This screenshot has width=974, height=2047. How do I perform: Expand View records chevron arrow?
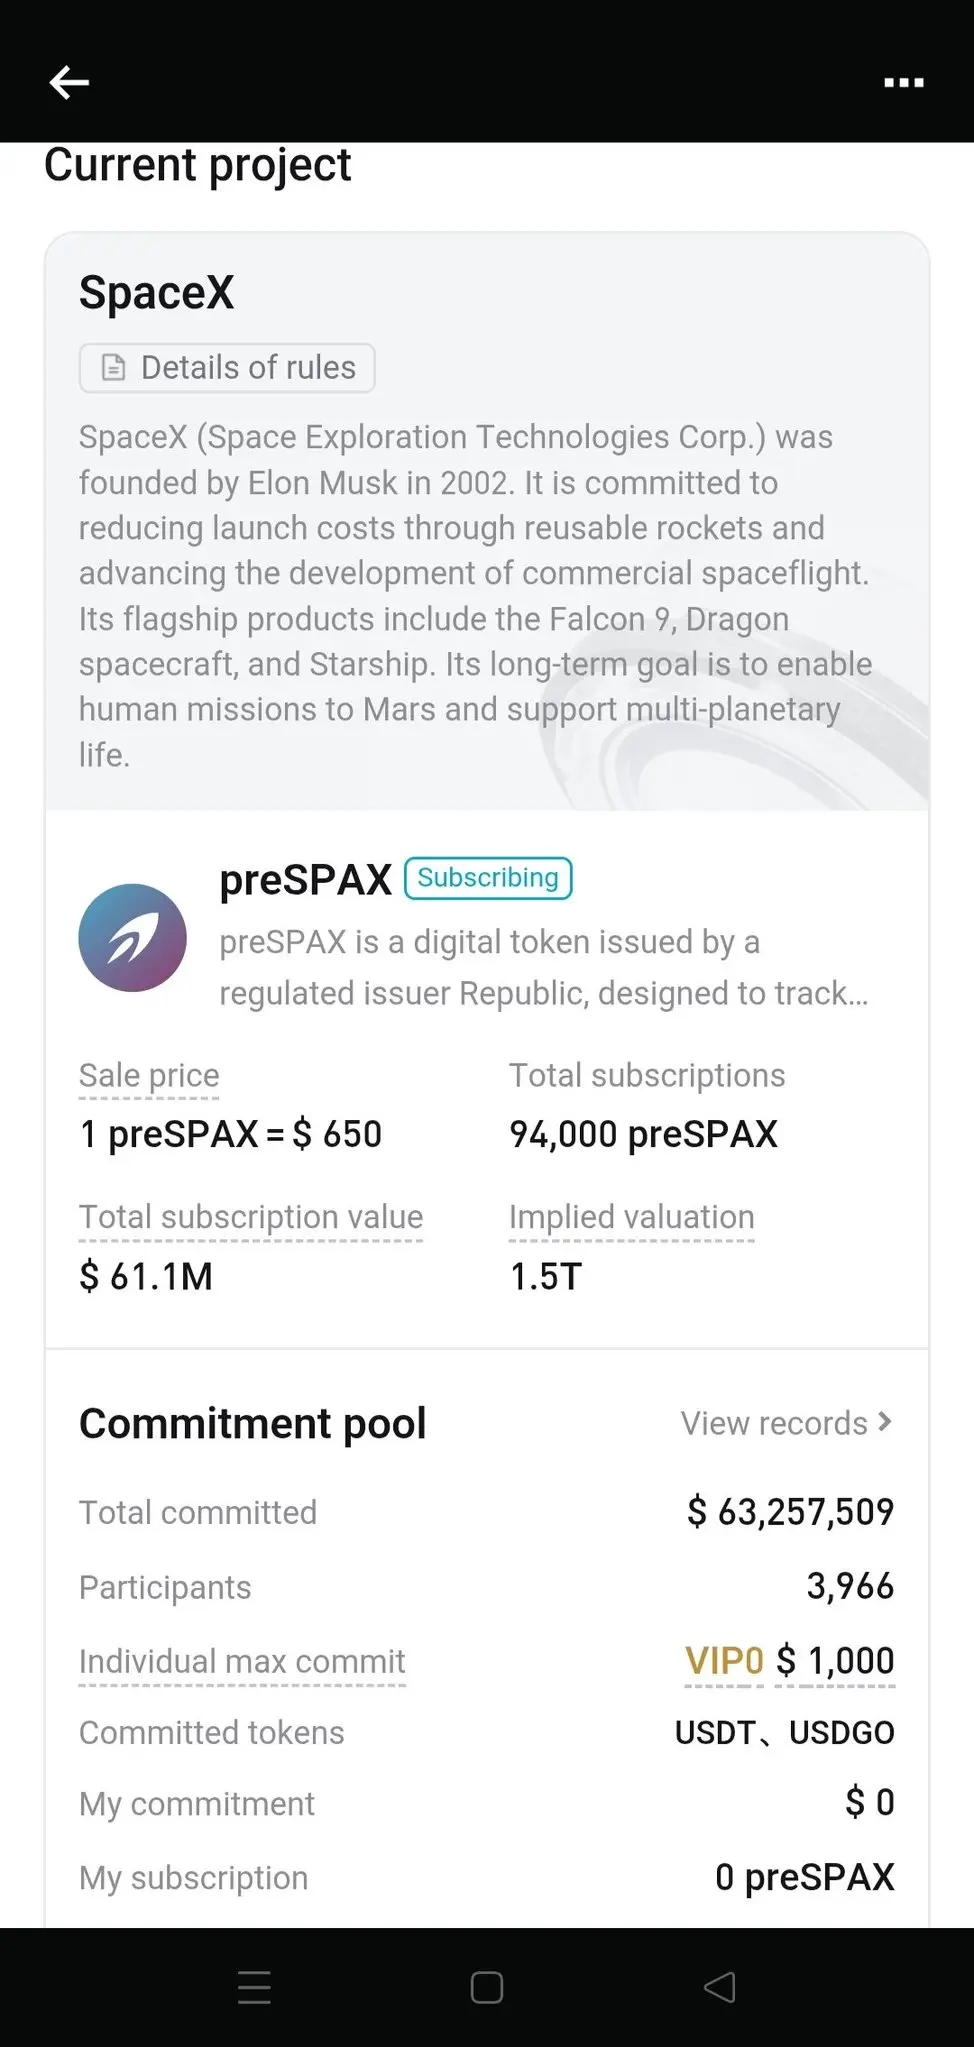click(x=884, y=1422)
